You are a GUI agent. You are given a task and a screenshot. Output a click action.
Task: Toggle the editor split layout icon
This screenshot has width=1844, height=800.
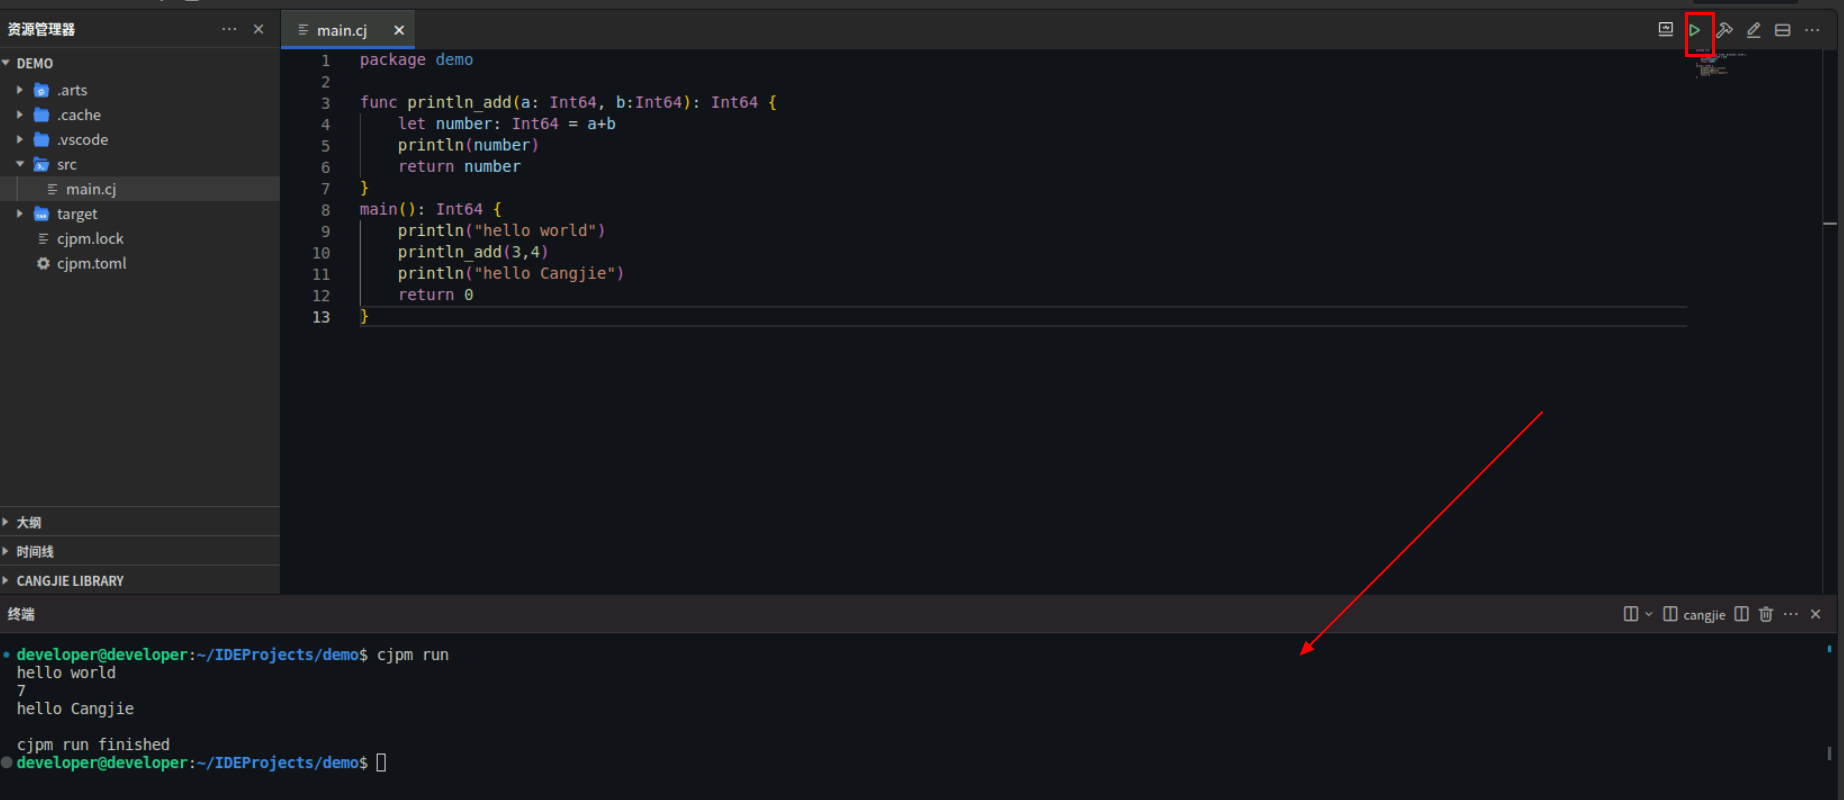coord(1783,30)
